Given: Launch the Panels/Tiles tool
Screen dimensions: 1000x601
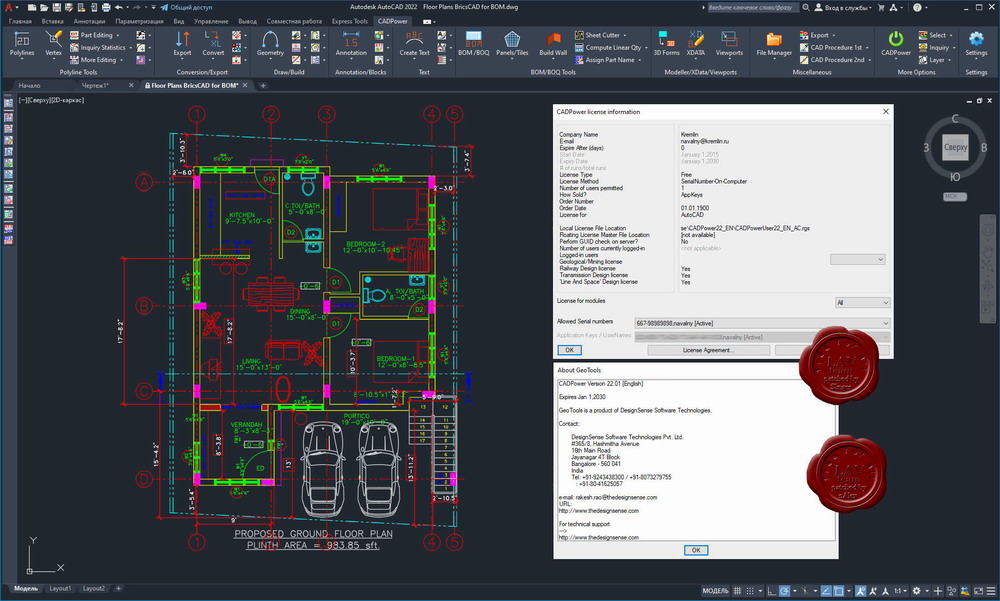Looking at the screenshot, I should (x=512, y=43).
